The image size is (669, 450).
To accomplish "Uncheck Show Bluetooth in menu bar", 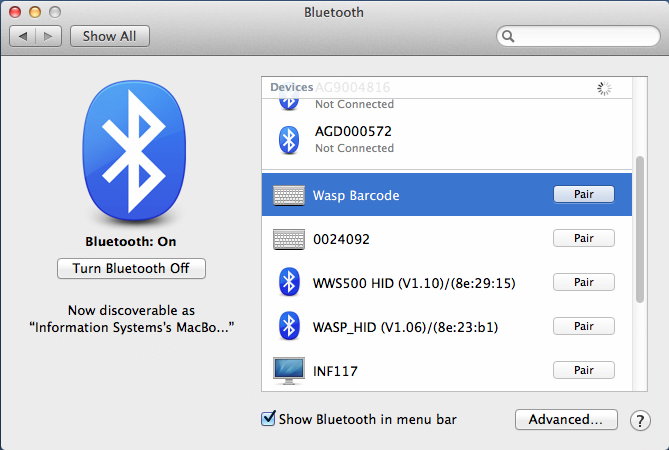I will [268, 418].
